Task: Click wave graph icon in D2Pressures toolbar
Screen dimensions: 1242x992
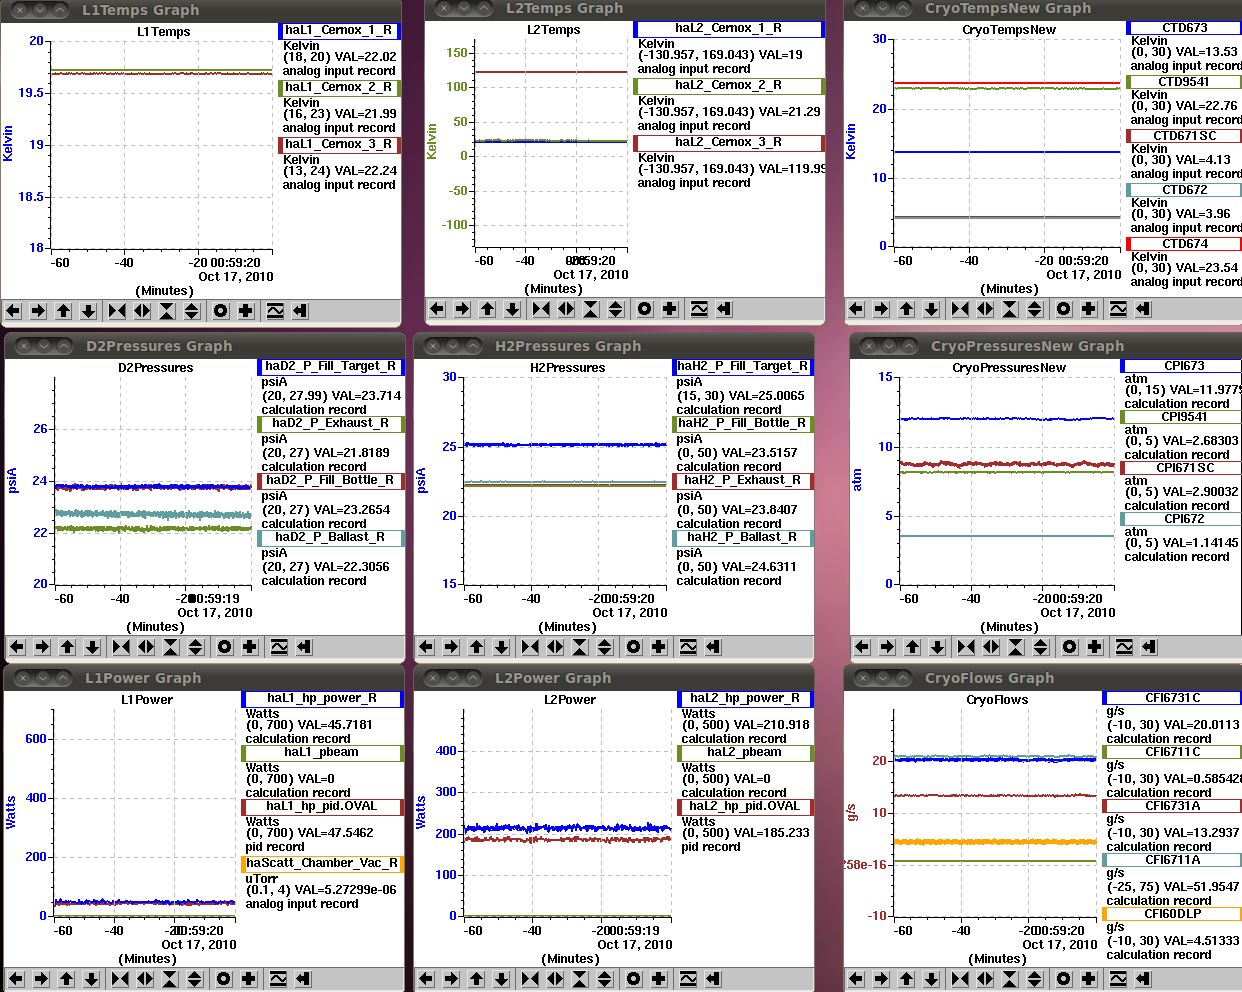Action: click(279, 647)
